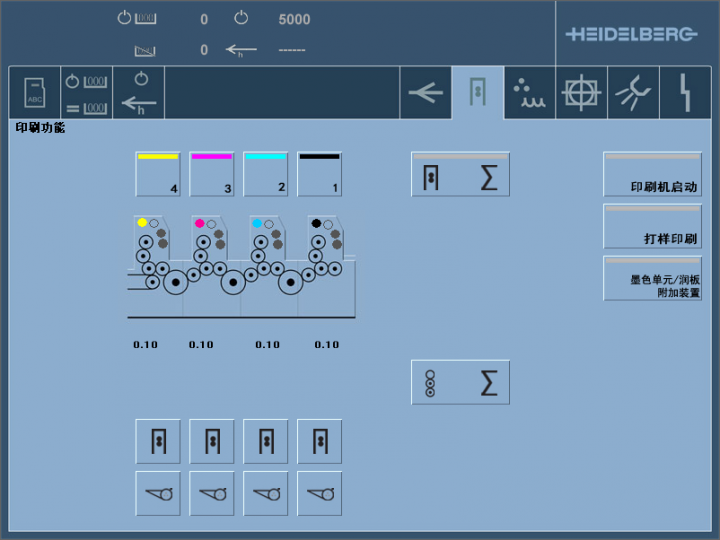Select yellow printing unit 4
Viewport: 720px width, 540px height.
tap(158, 174)
